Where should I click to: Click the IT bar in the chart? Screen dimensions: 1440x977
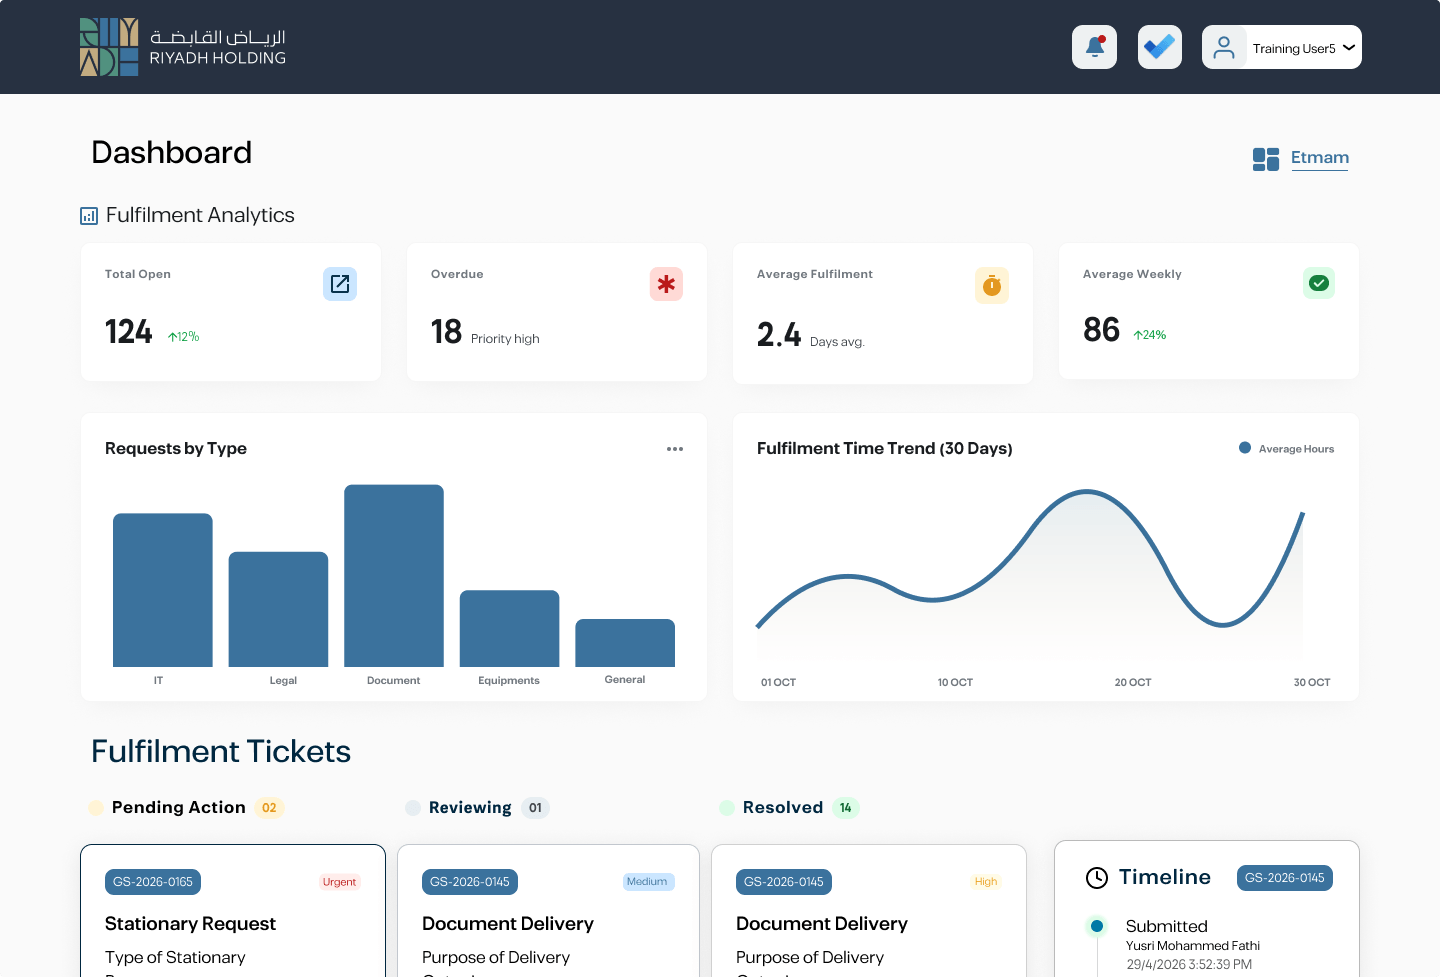(x=163, y=590)
